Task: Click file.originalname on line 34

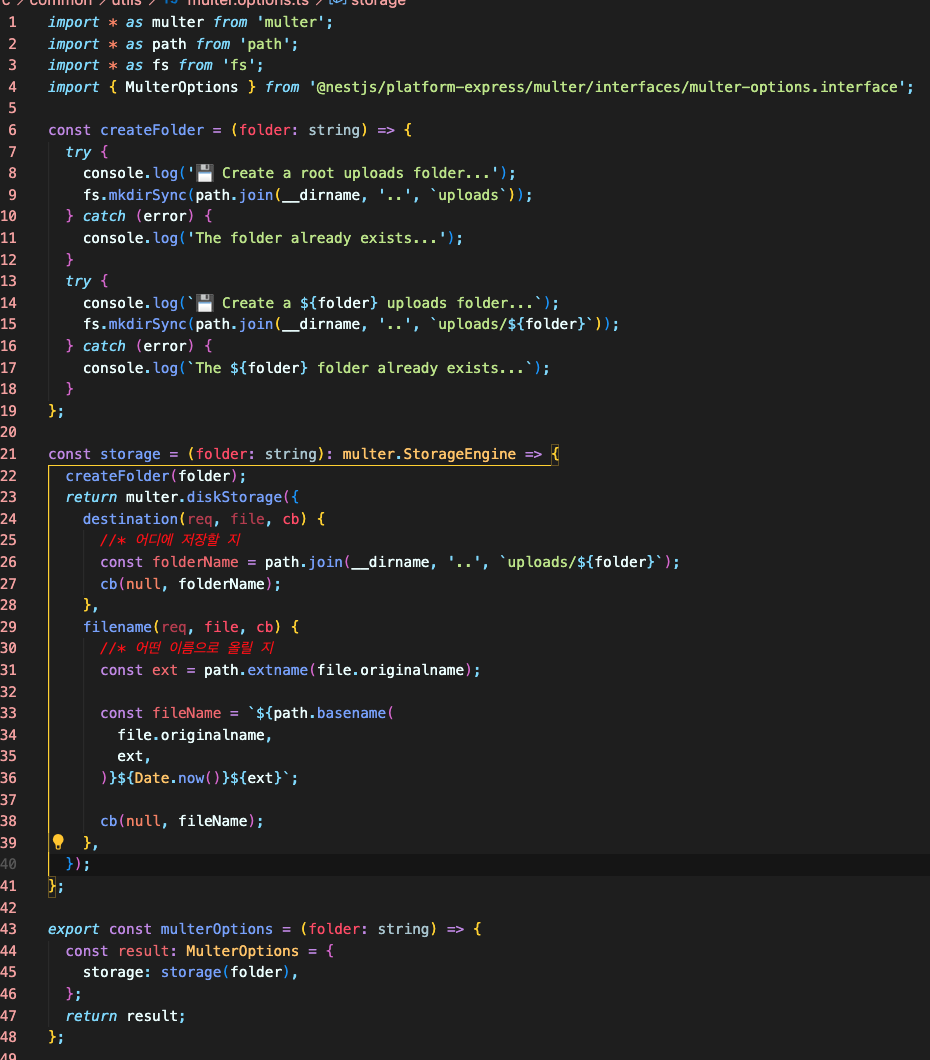Action: point(191,736)
